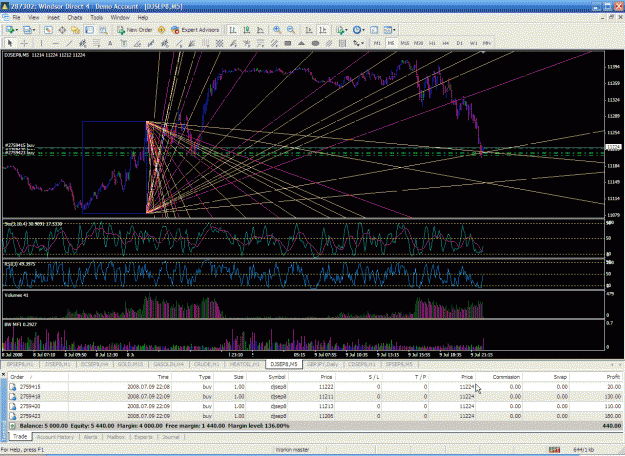Open the Market Watch window icon
The height and width of the screenshot is (456, 625).
pos(48,30)
